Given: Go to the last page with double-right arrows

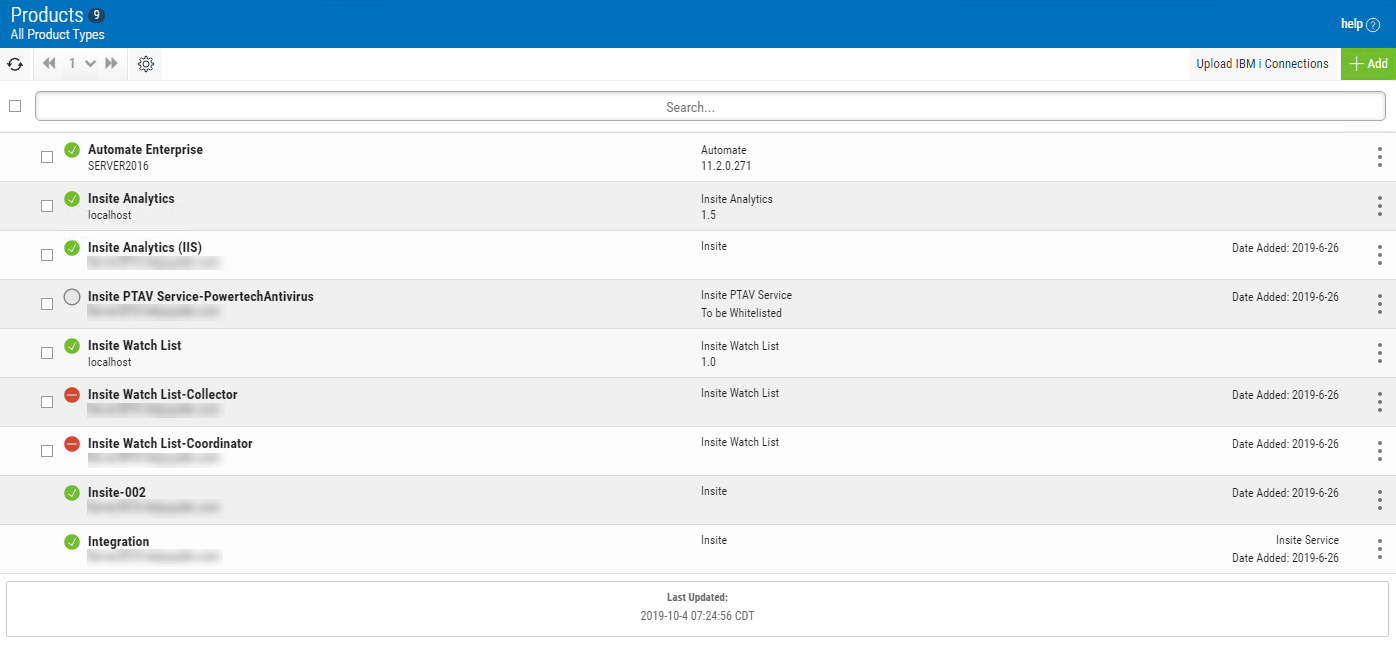Looking at the screenshot, I should [x=111, y=64].
